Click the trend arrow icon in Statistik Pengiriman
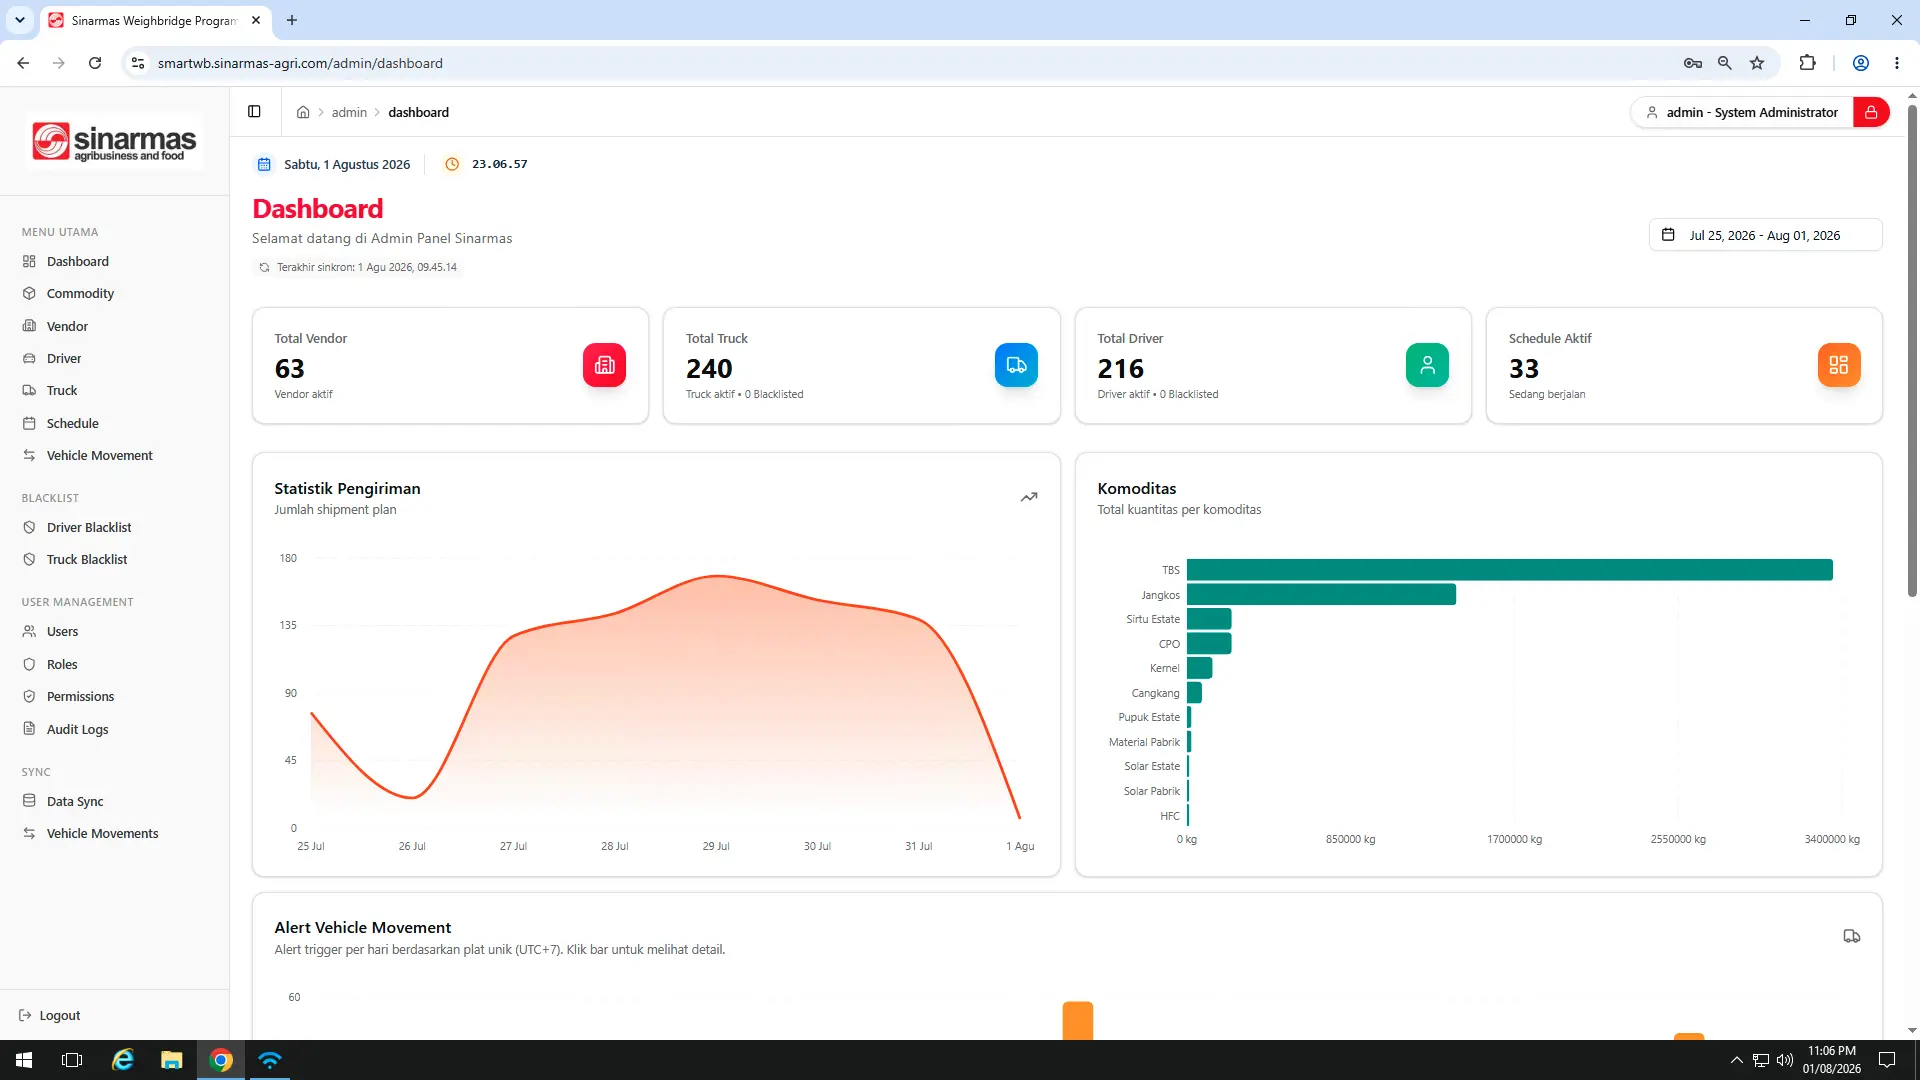This screenshot has height=1080, width=1920. [x=1029, y=497]
